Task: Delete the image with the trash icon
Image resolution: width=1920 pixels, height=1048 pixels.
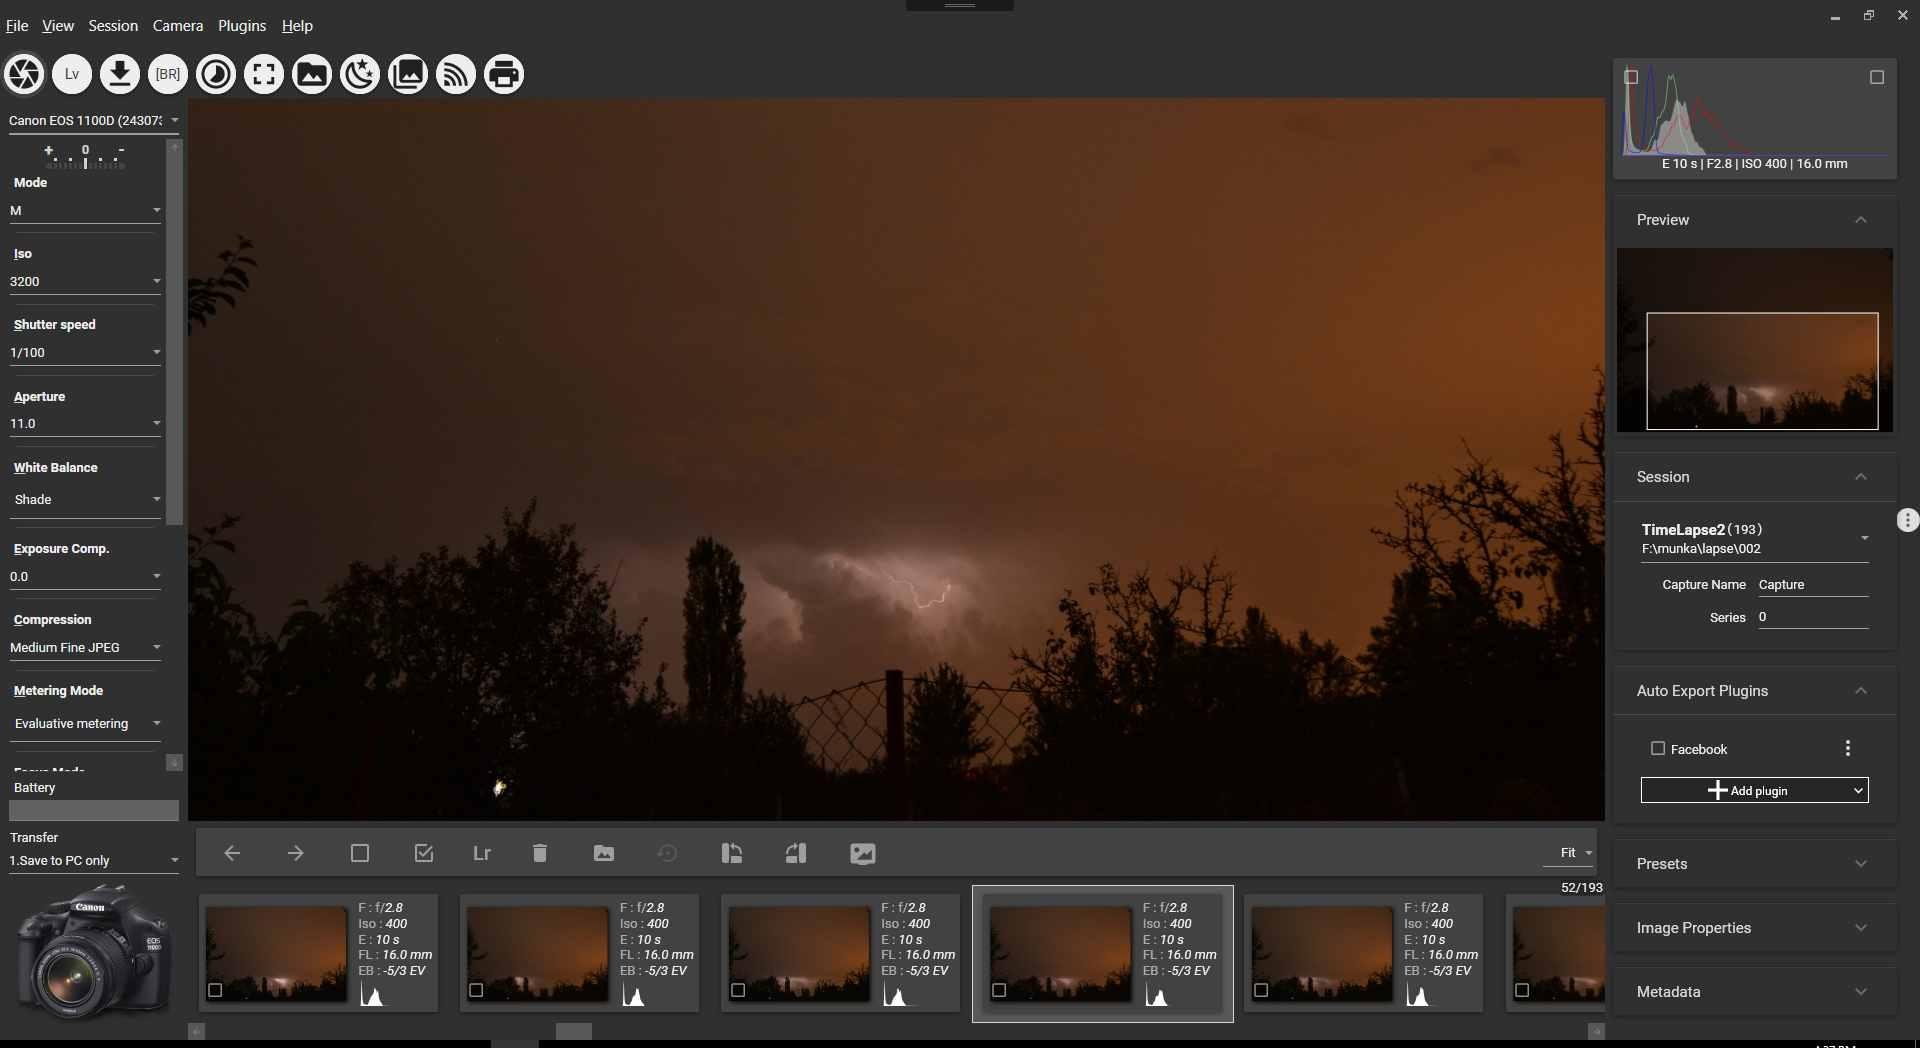Action: (x=540, y=853)
